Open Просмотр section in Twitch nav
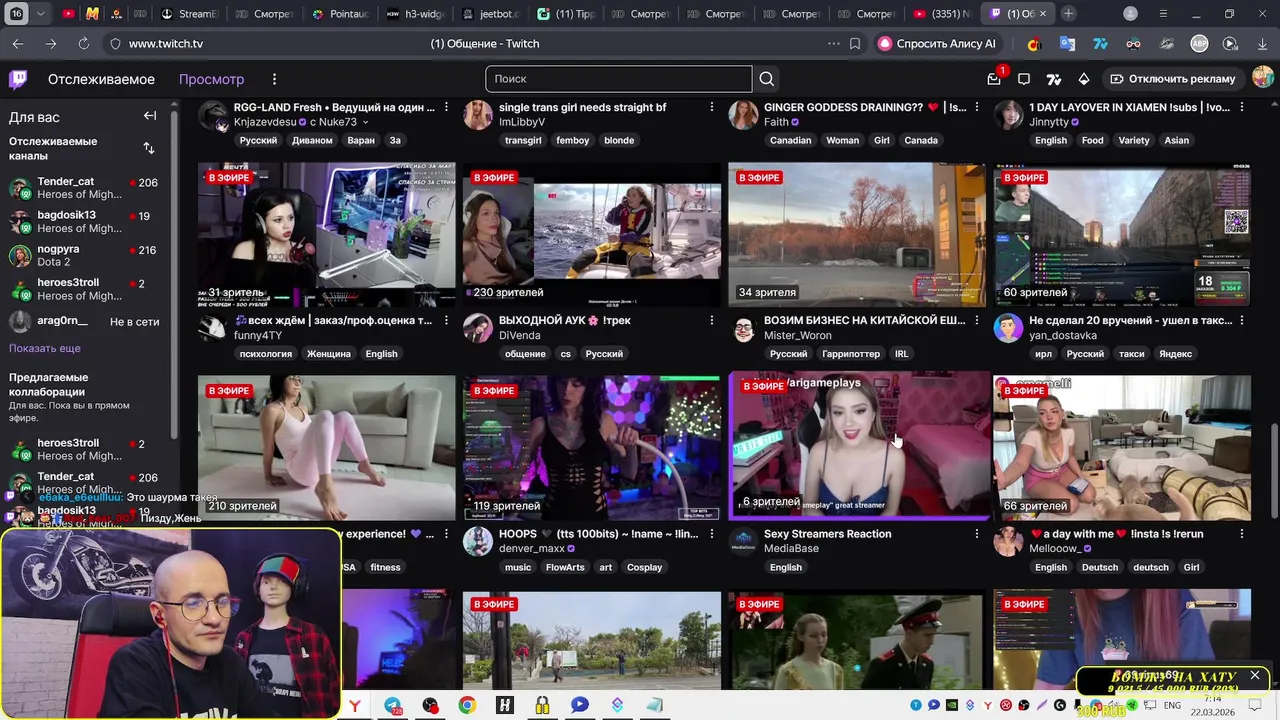Viewport: 1280px width, 720px height. tap(211, 79)
